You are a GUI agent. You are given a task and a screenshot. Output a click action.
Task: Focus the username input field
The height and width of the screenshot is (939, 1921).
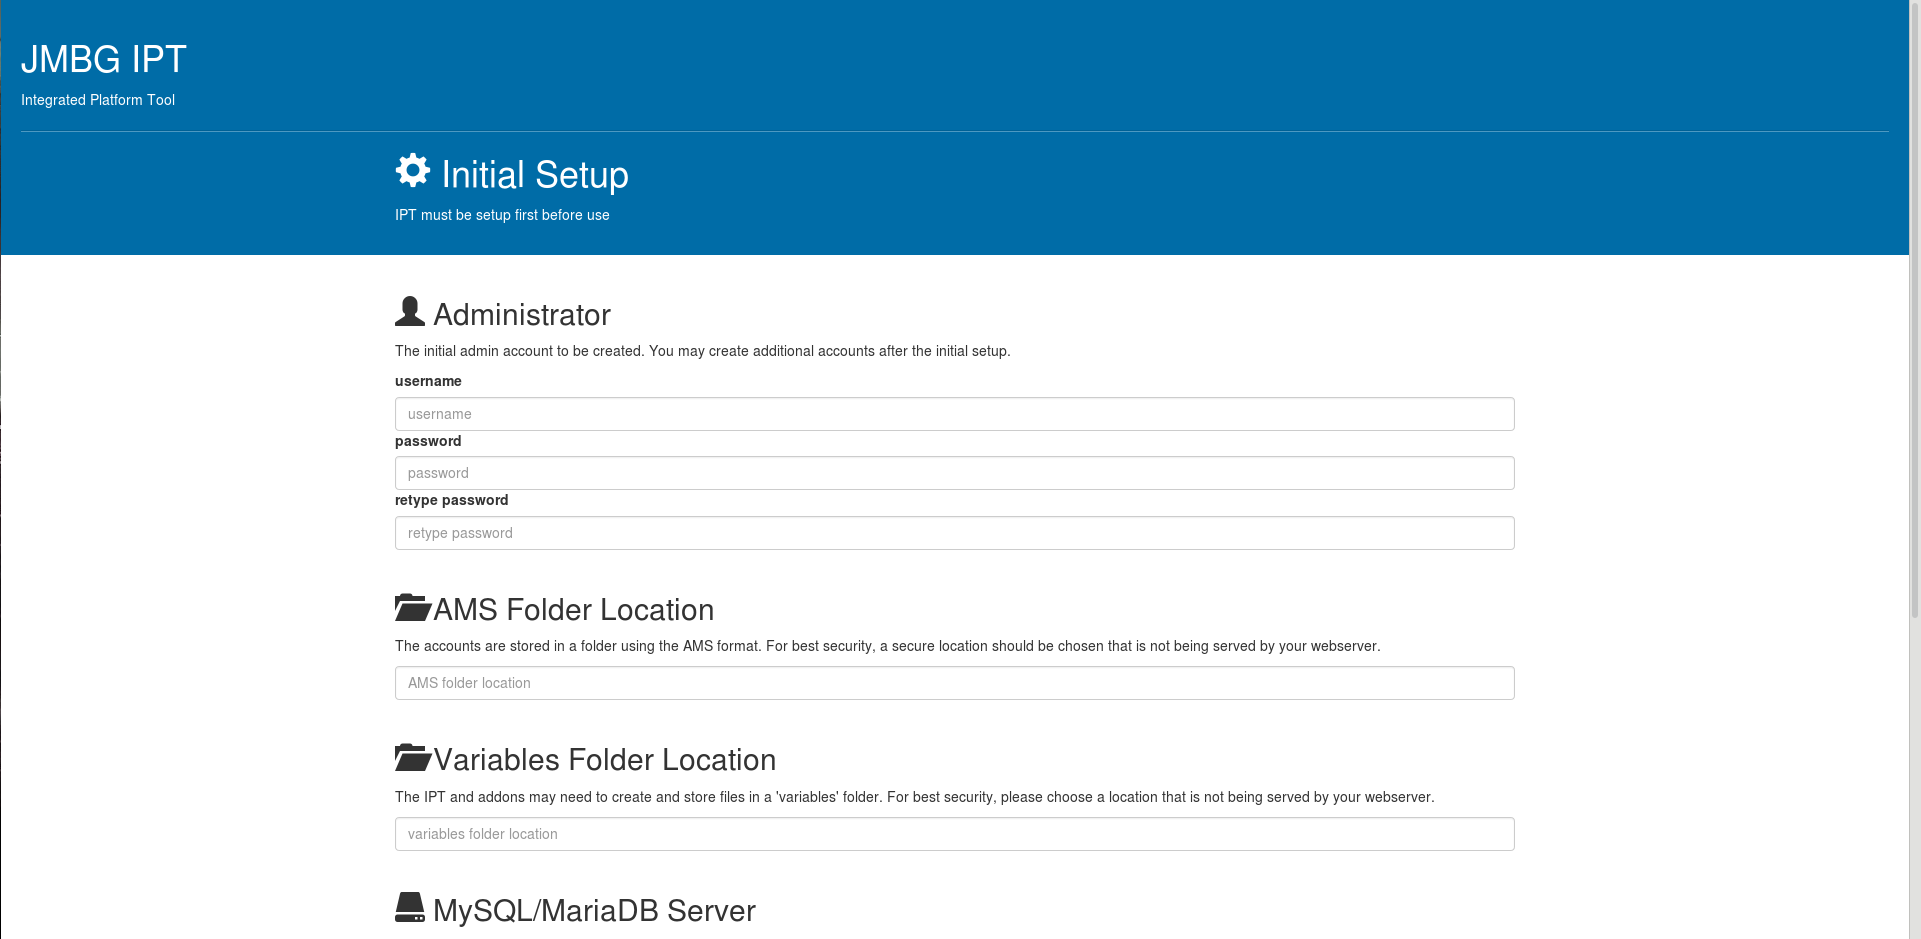pyautogui.click(x=954, y=414)
